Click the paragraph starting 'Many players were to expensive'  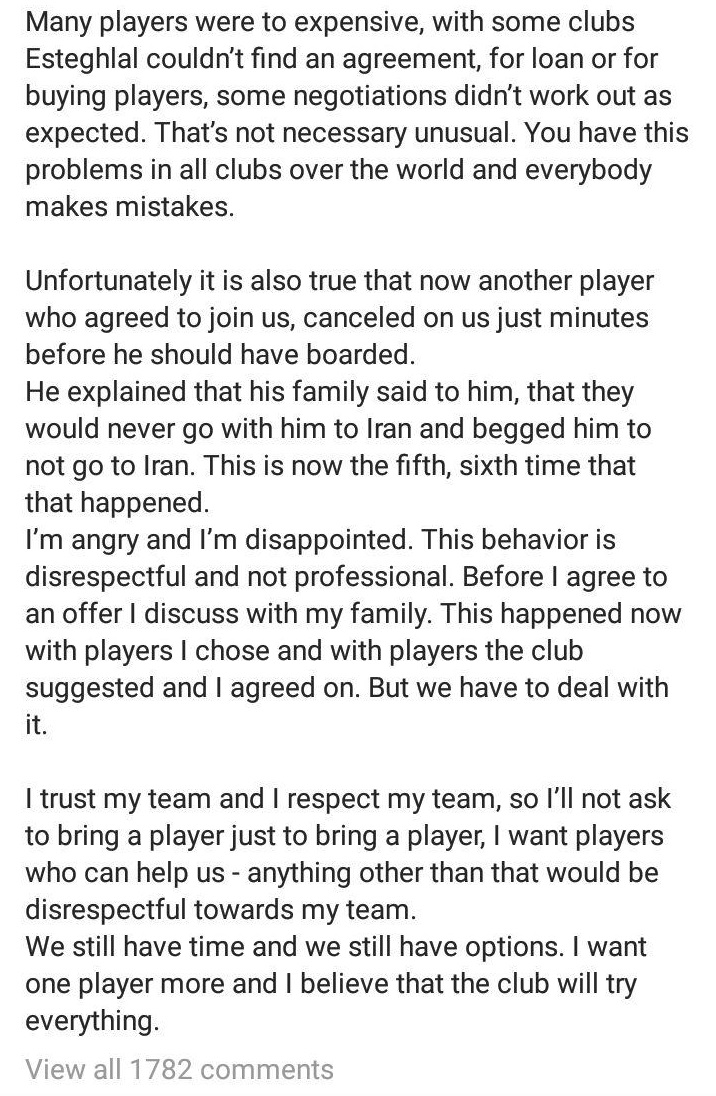357,114
